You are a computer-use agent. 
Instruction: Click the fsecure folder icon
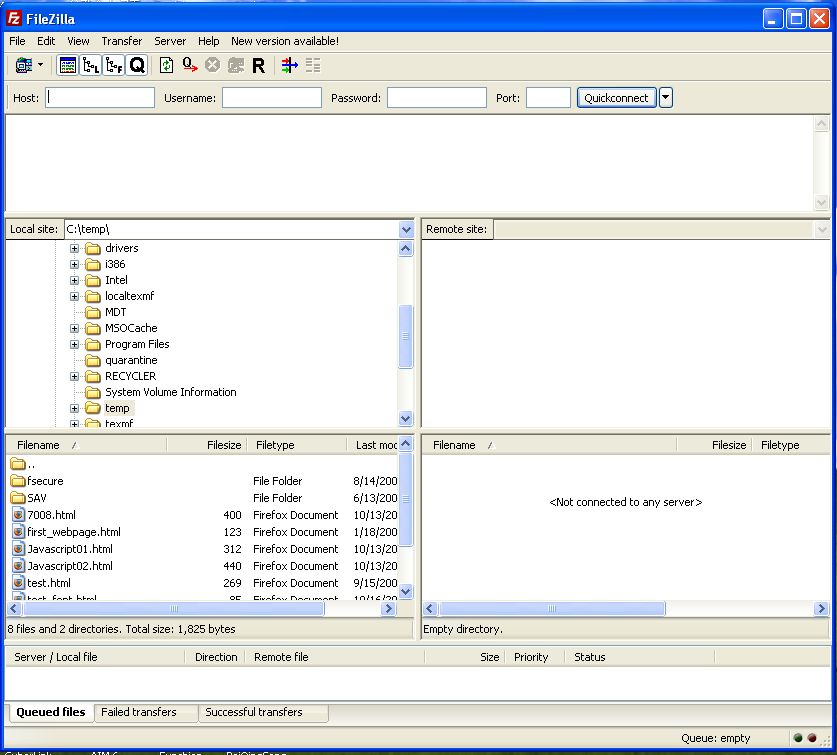pyautogui.click(x=18, y=481)
